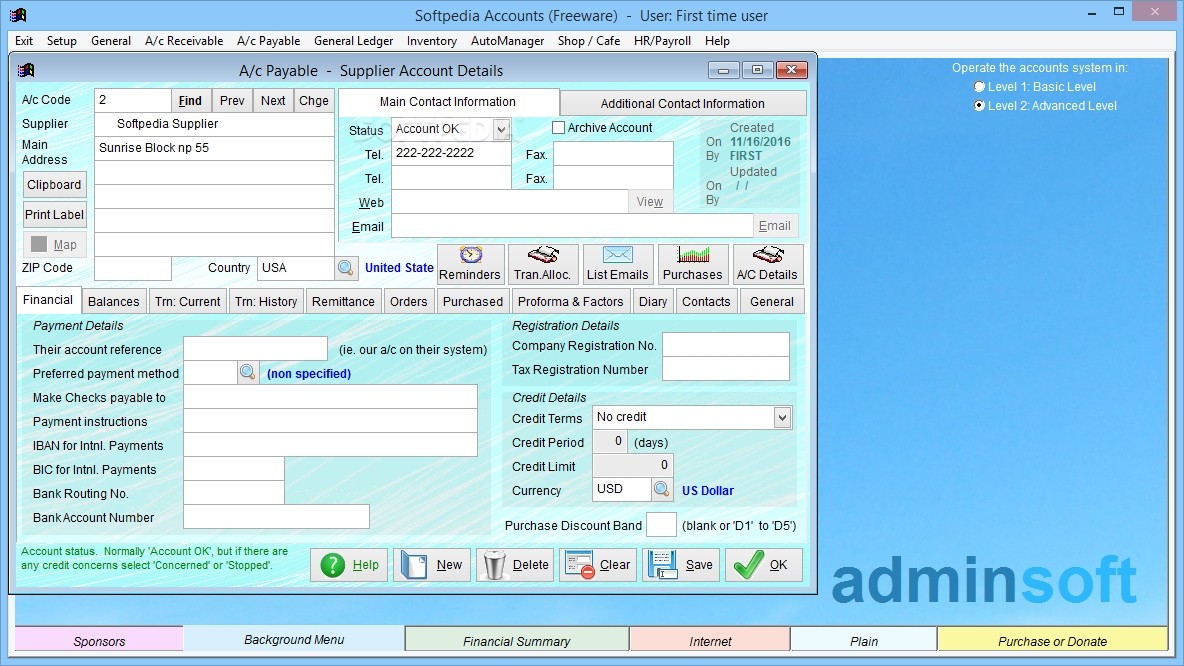Select Level 2: Advanced Level radio button
This screenshot has height=666, width=1184.
979,106
